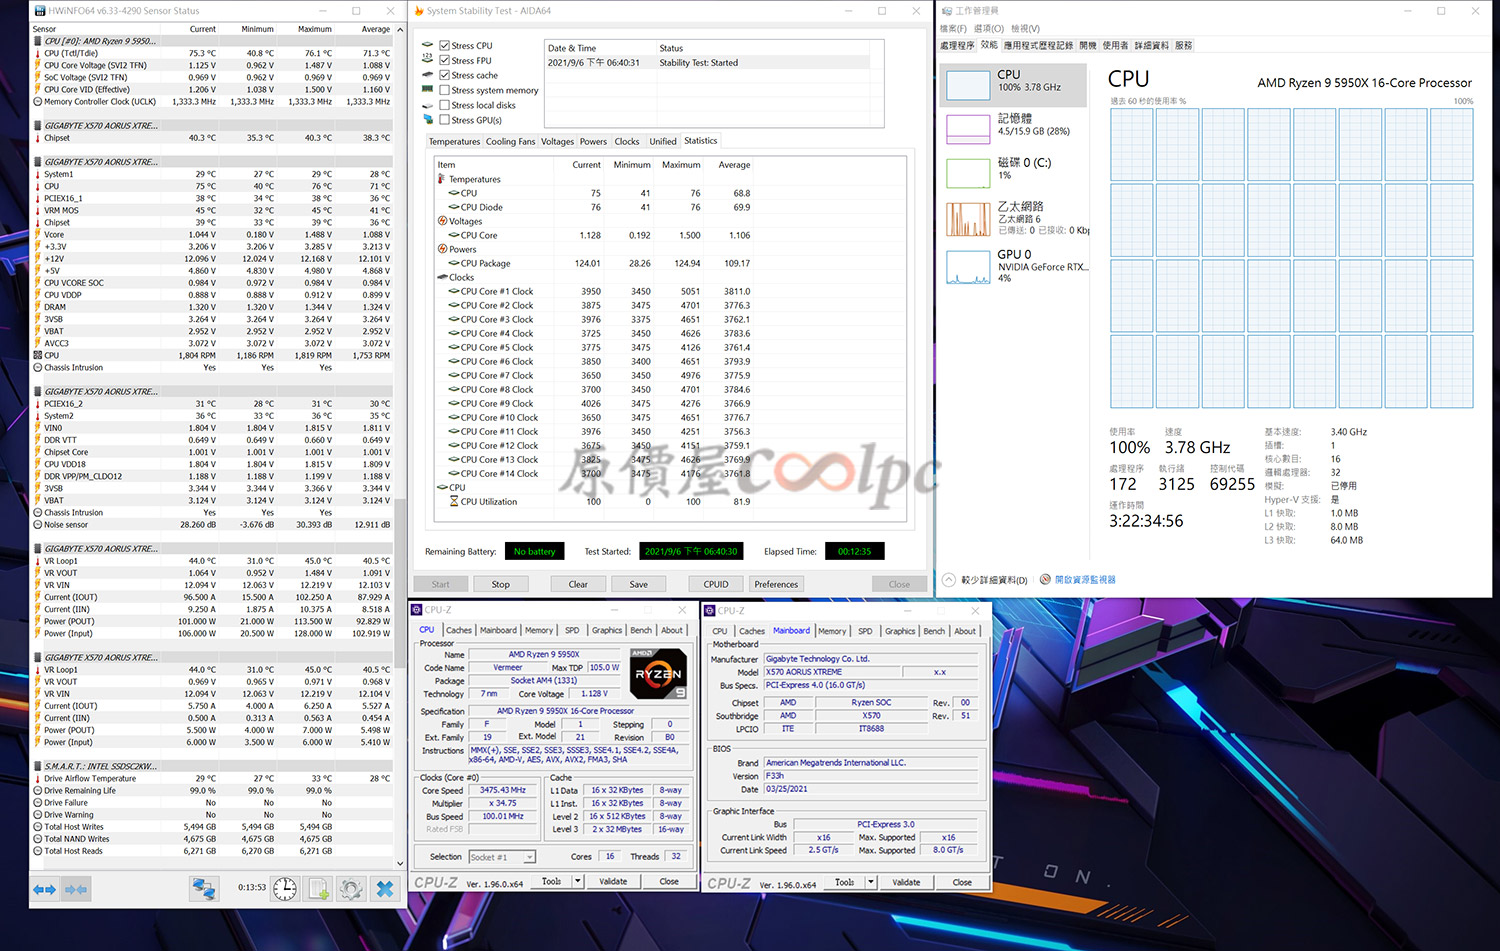Click the GPU icon beside Stress GPU(s)

tap(428, 120)
